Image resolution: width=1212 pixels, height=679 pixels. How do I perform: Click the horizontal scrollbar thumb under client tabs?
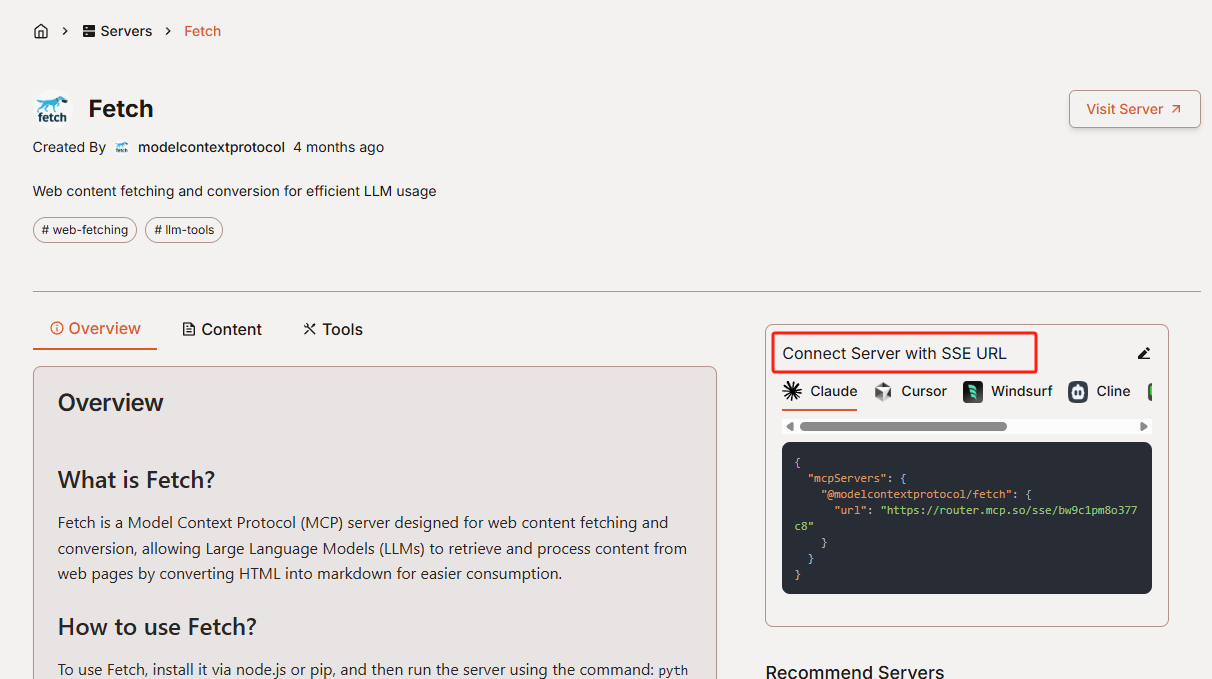click(903, 427)
